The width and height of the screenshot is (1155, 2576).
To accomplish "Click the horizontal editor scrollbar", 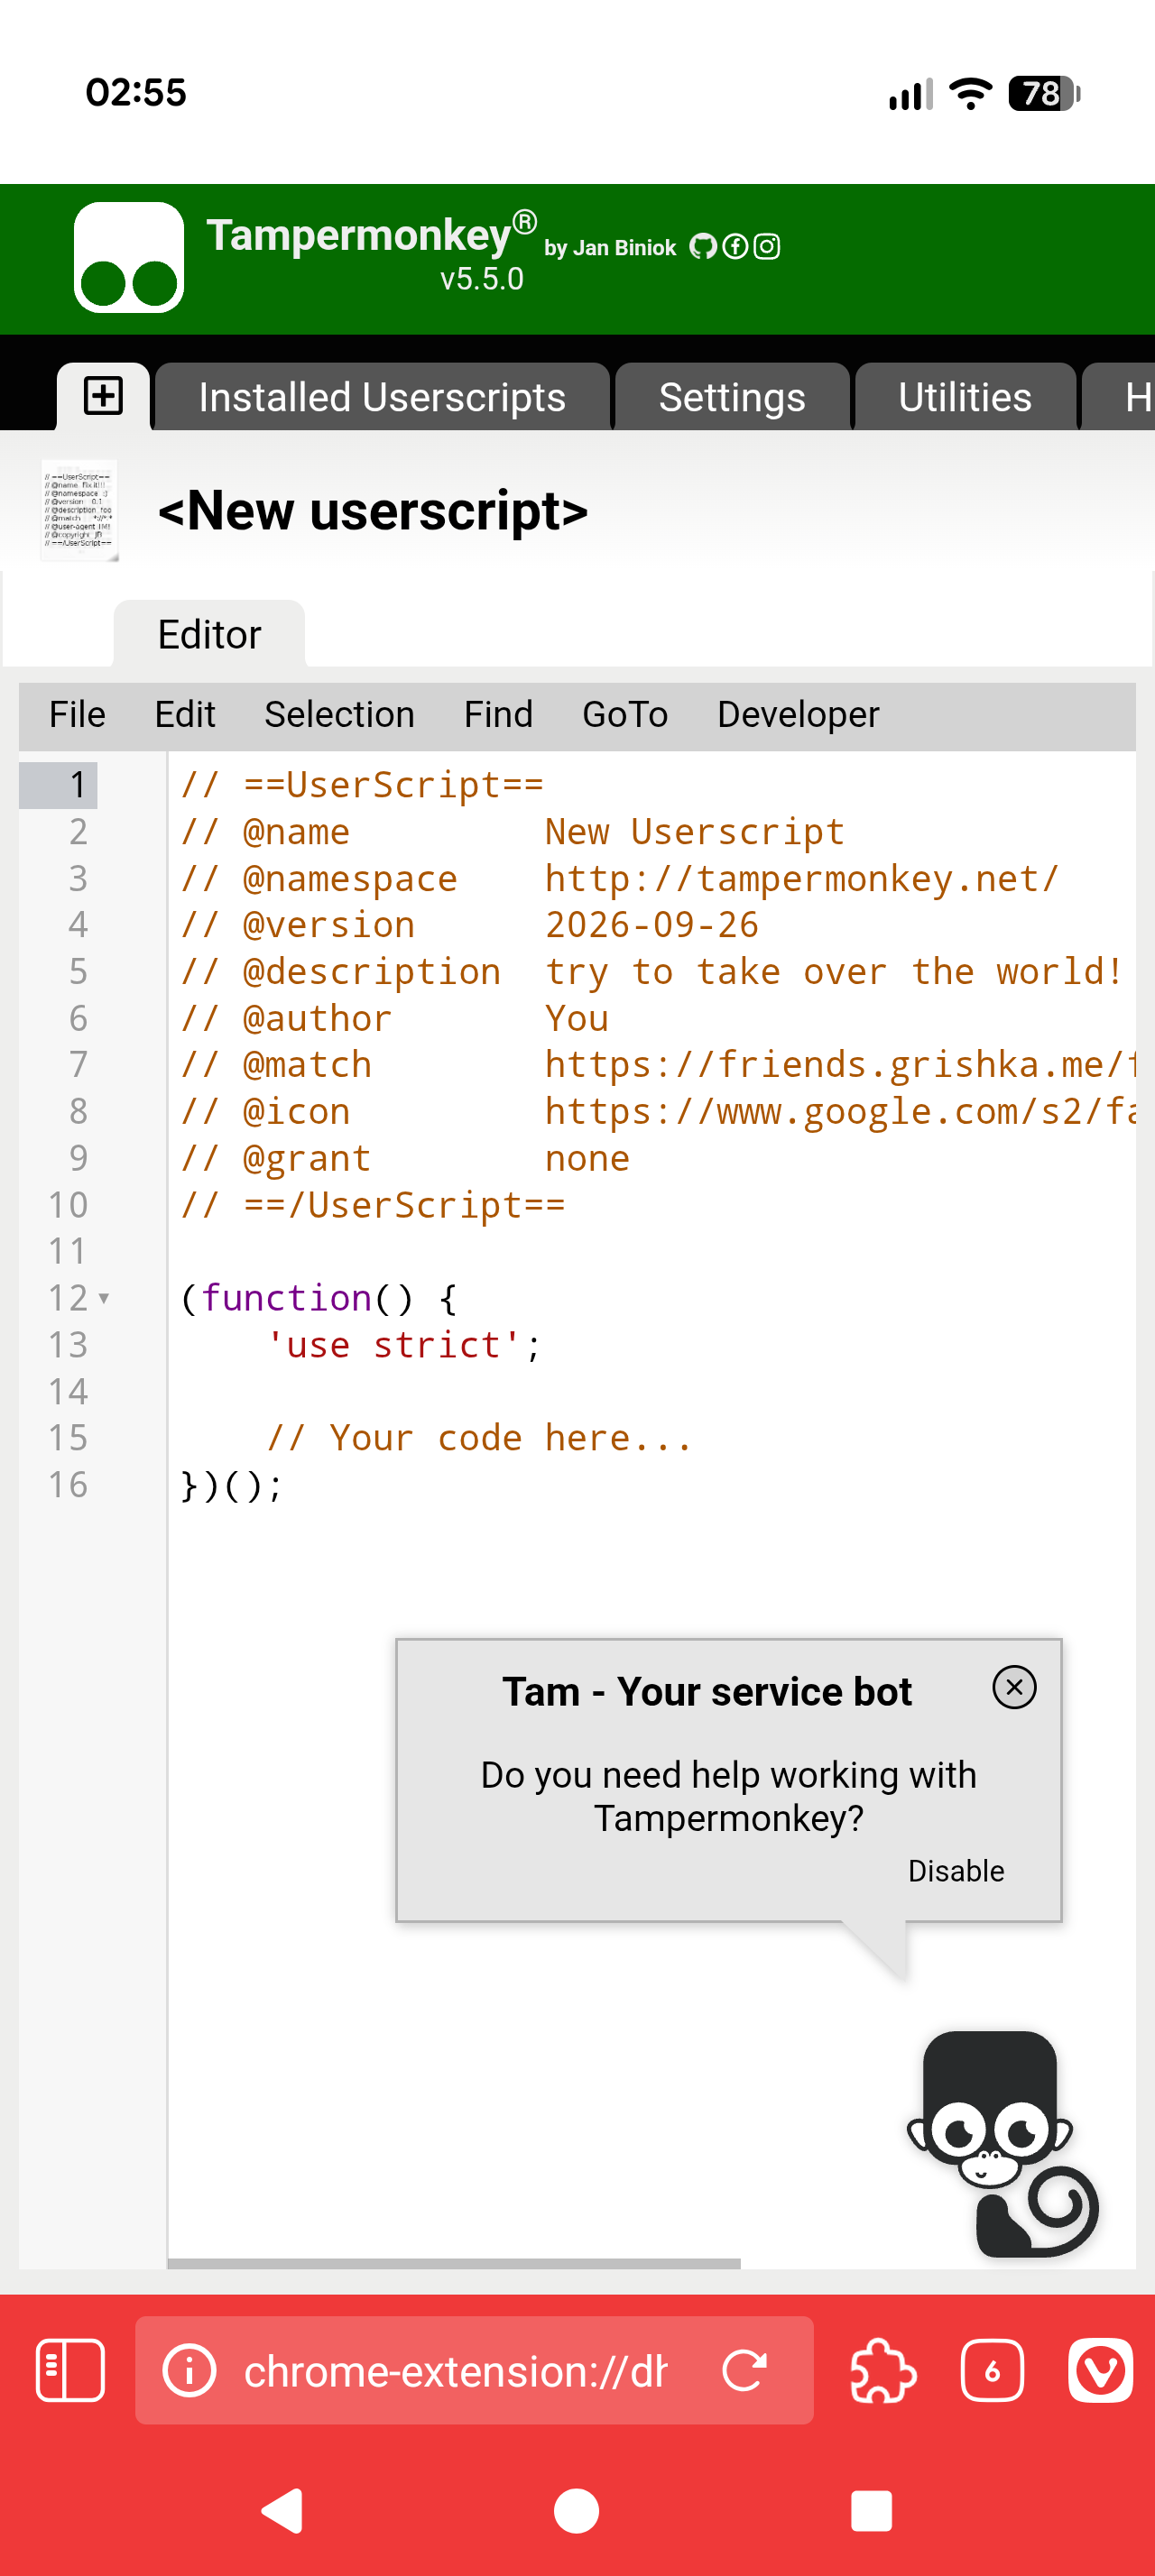I will 454,2263.
